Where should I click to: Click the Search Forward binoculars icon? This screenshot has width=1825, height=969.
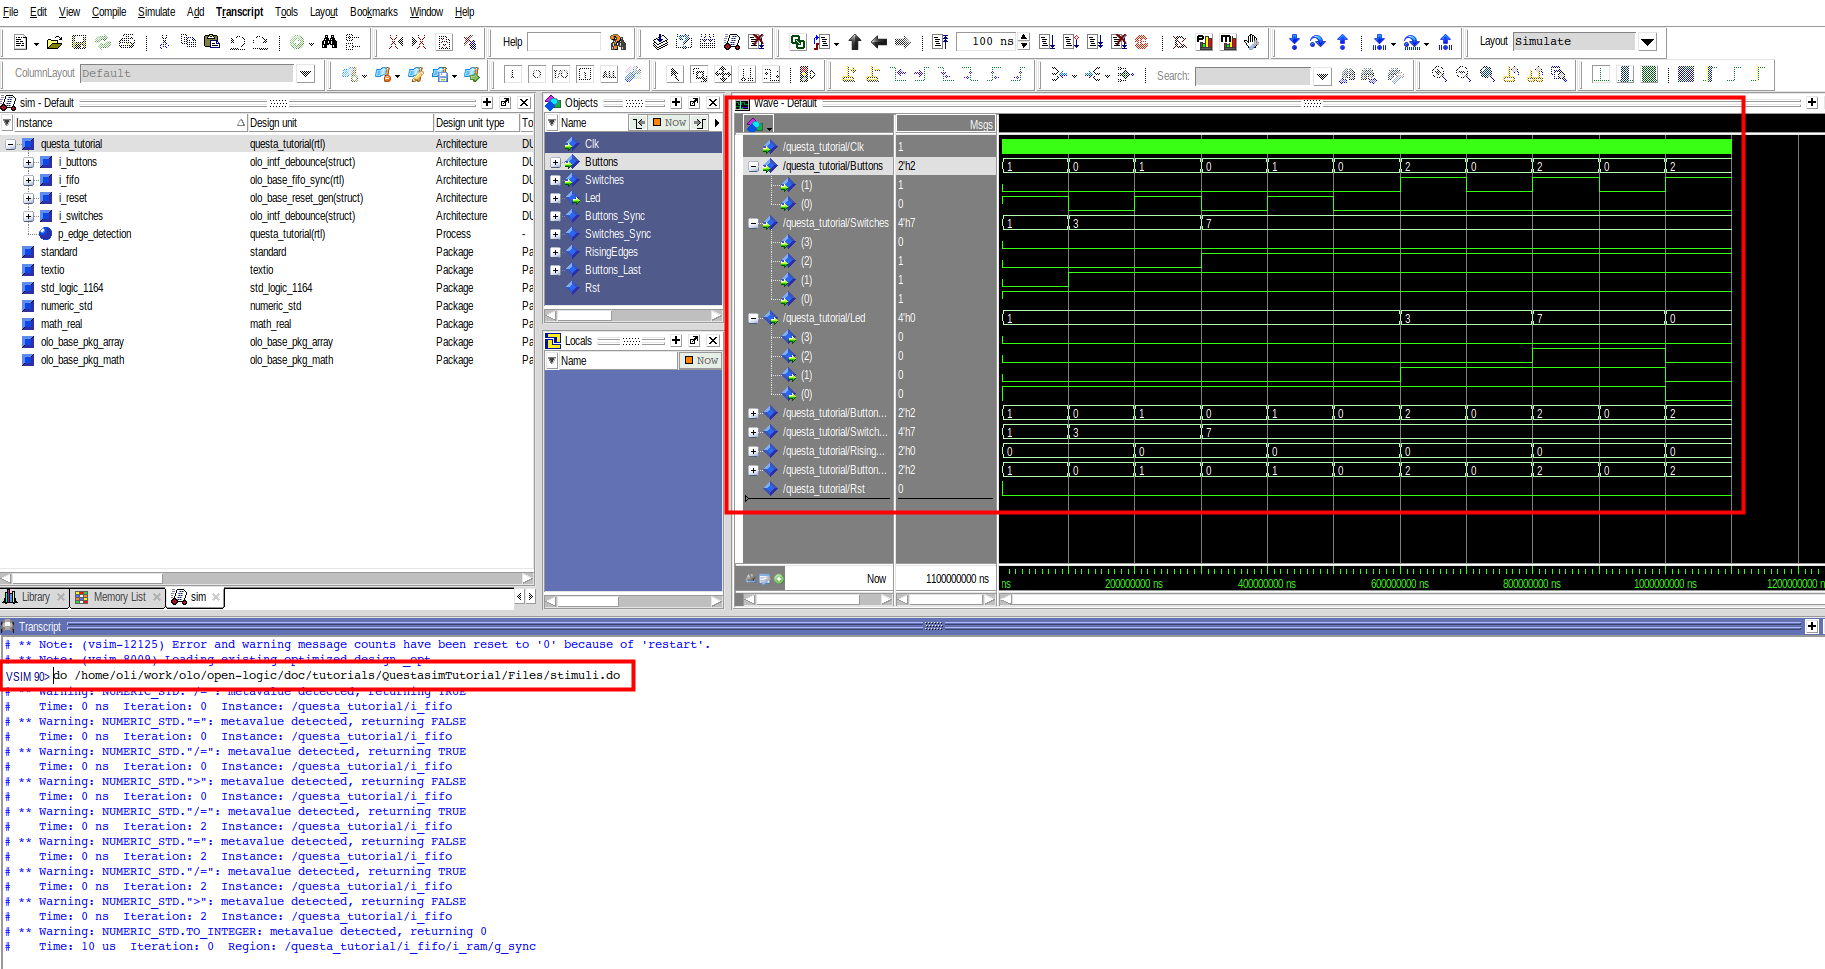point(1369,75)
